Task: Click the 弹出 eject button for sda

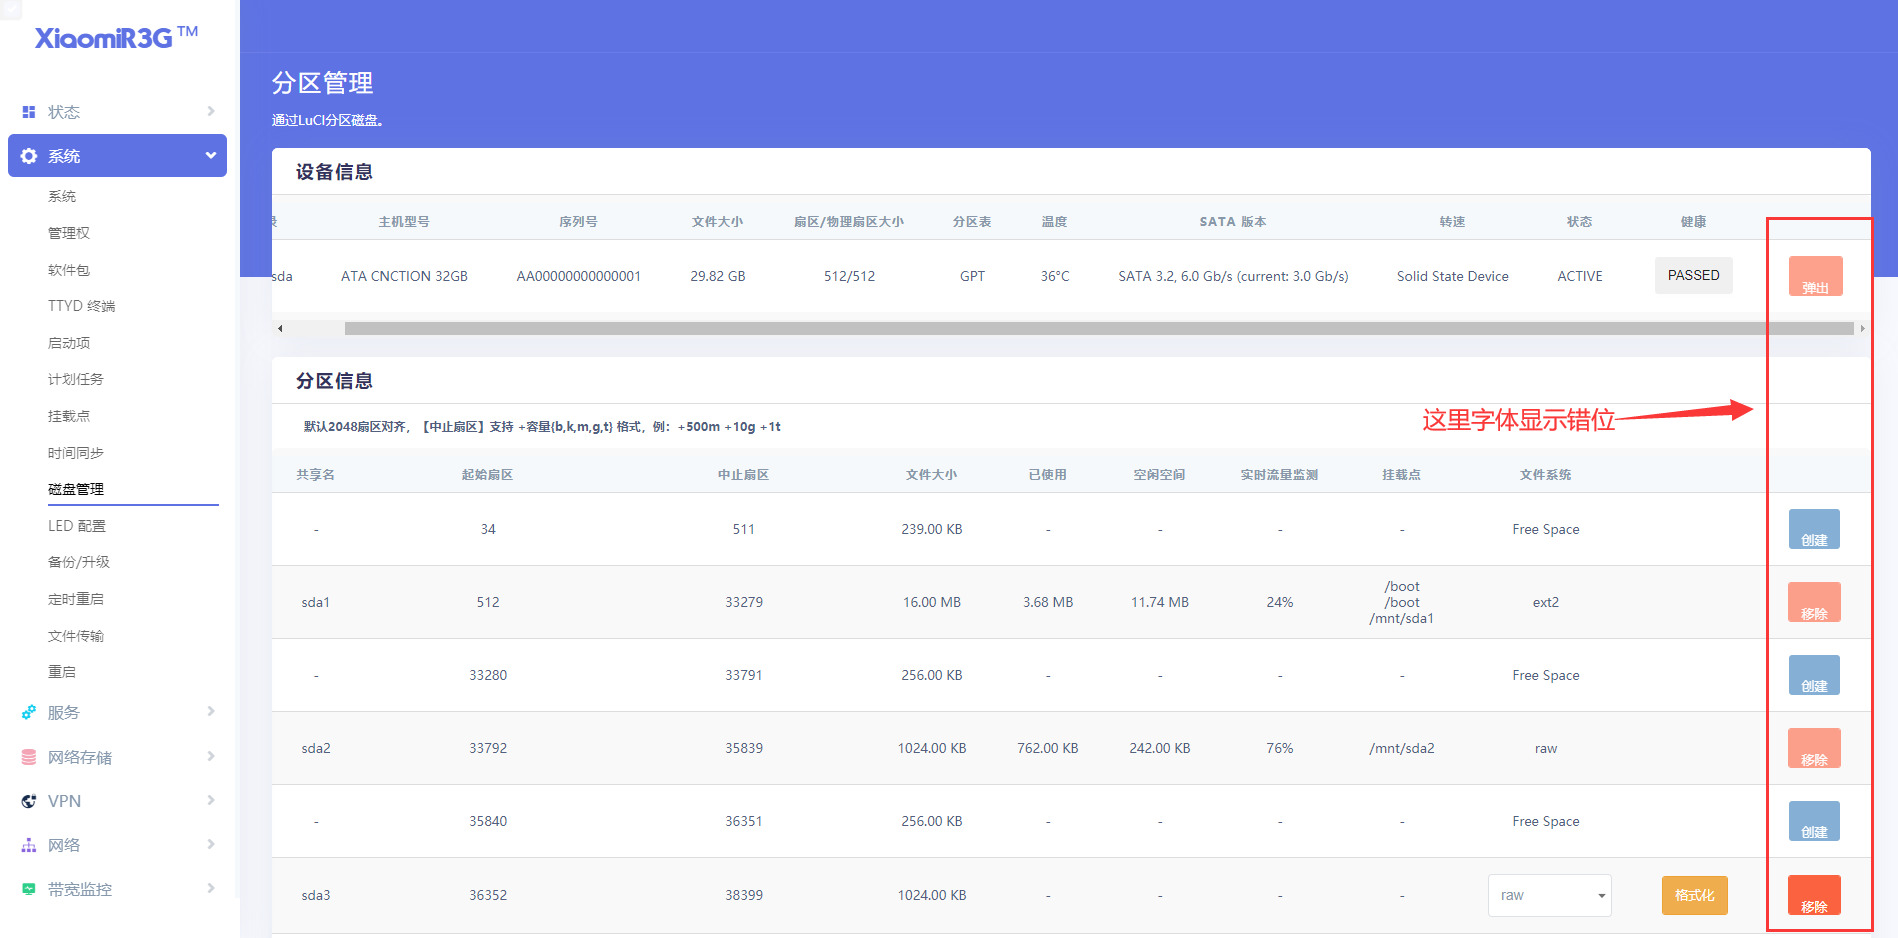Action: click(1814, 276)
